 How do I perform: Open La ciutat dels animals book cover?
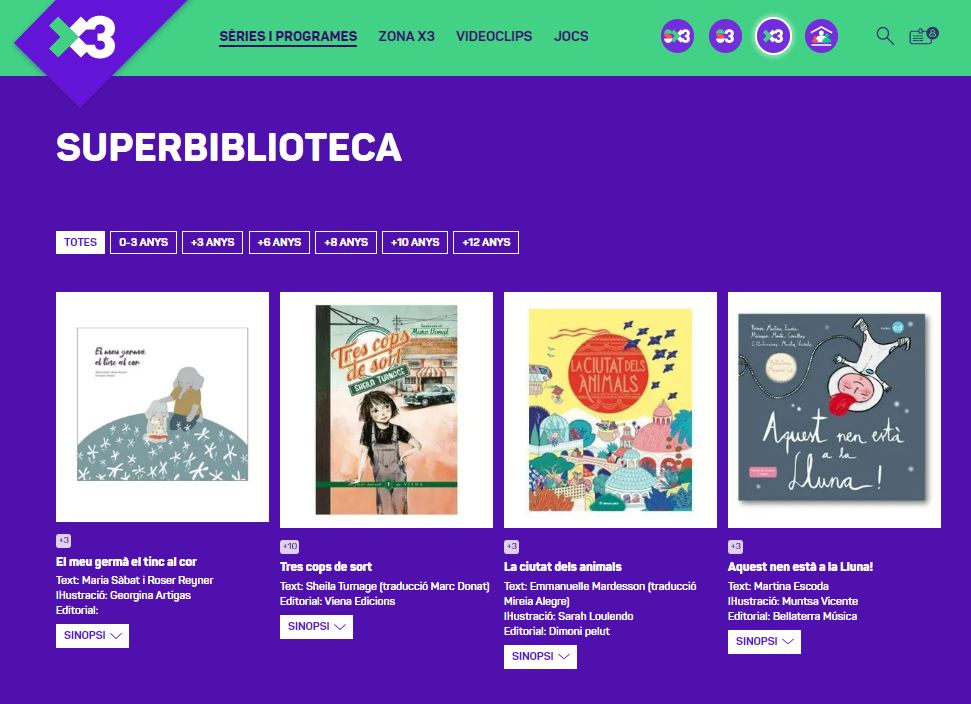[610, 410]
